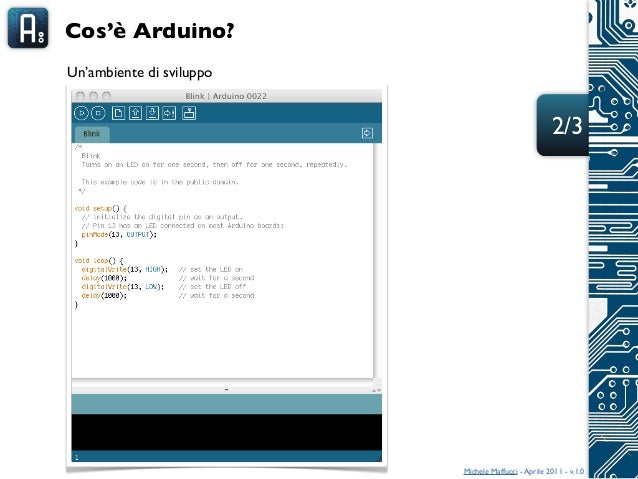Click the Verify (play) toolbar icon
Screen dimensions: 638x479
coord(81,113)
